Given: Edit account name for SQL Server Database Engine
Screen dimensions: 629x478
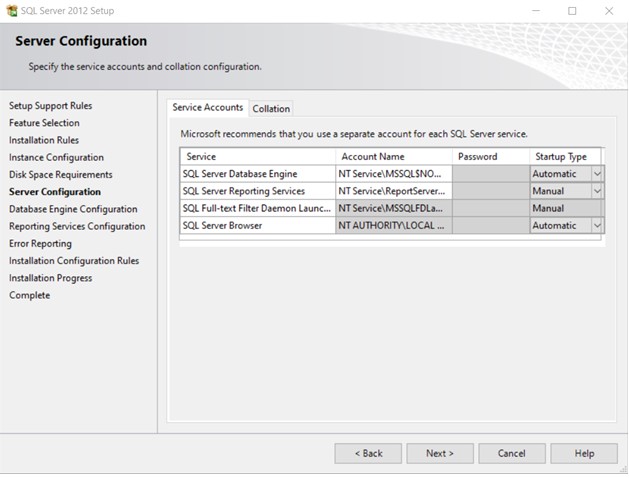Looking at the screenshot, I should pyautogui.click(x=394, y=174).
